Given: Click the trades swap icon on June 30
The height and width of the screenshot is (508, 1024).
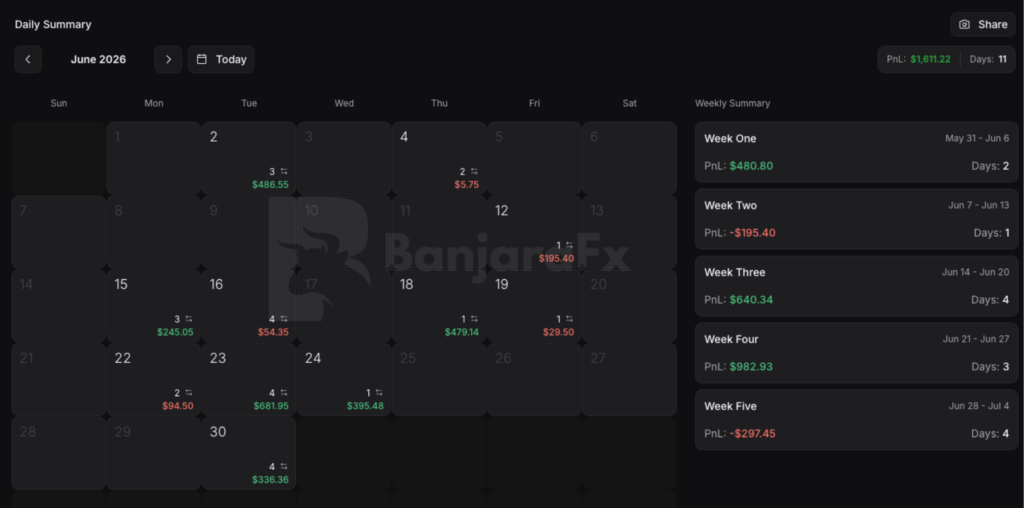Looking at the screenshot, I should 284,467.
